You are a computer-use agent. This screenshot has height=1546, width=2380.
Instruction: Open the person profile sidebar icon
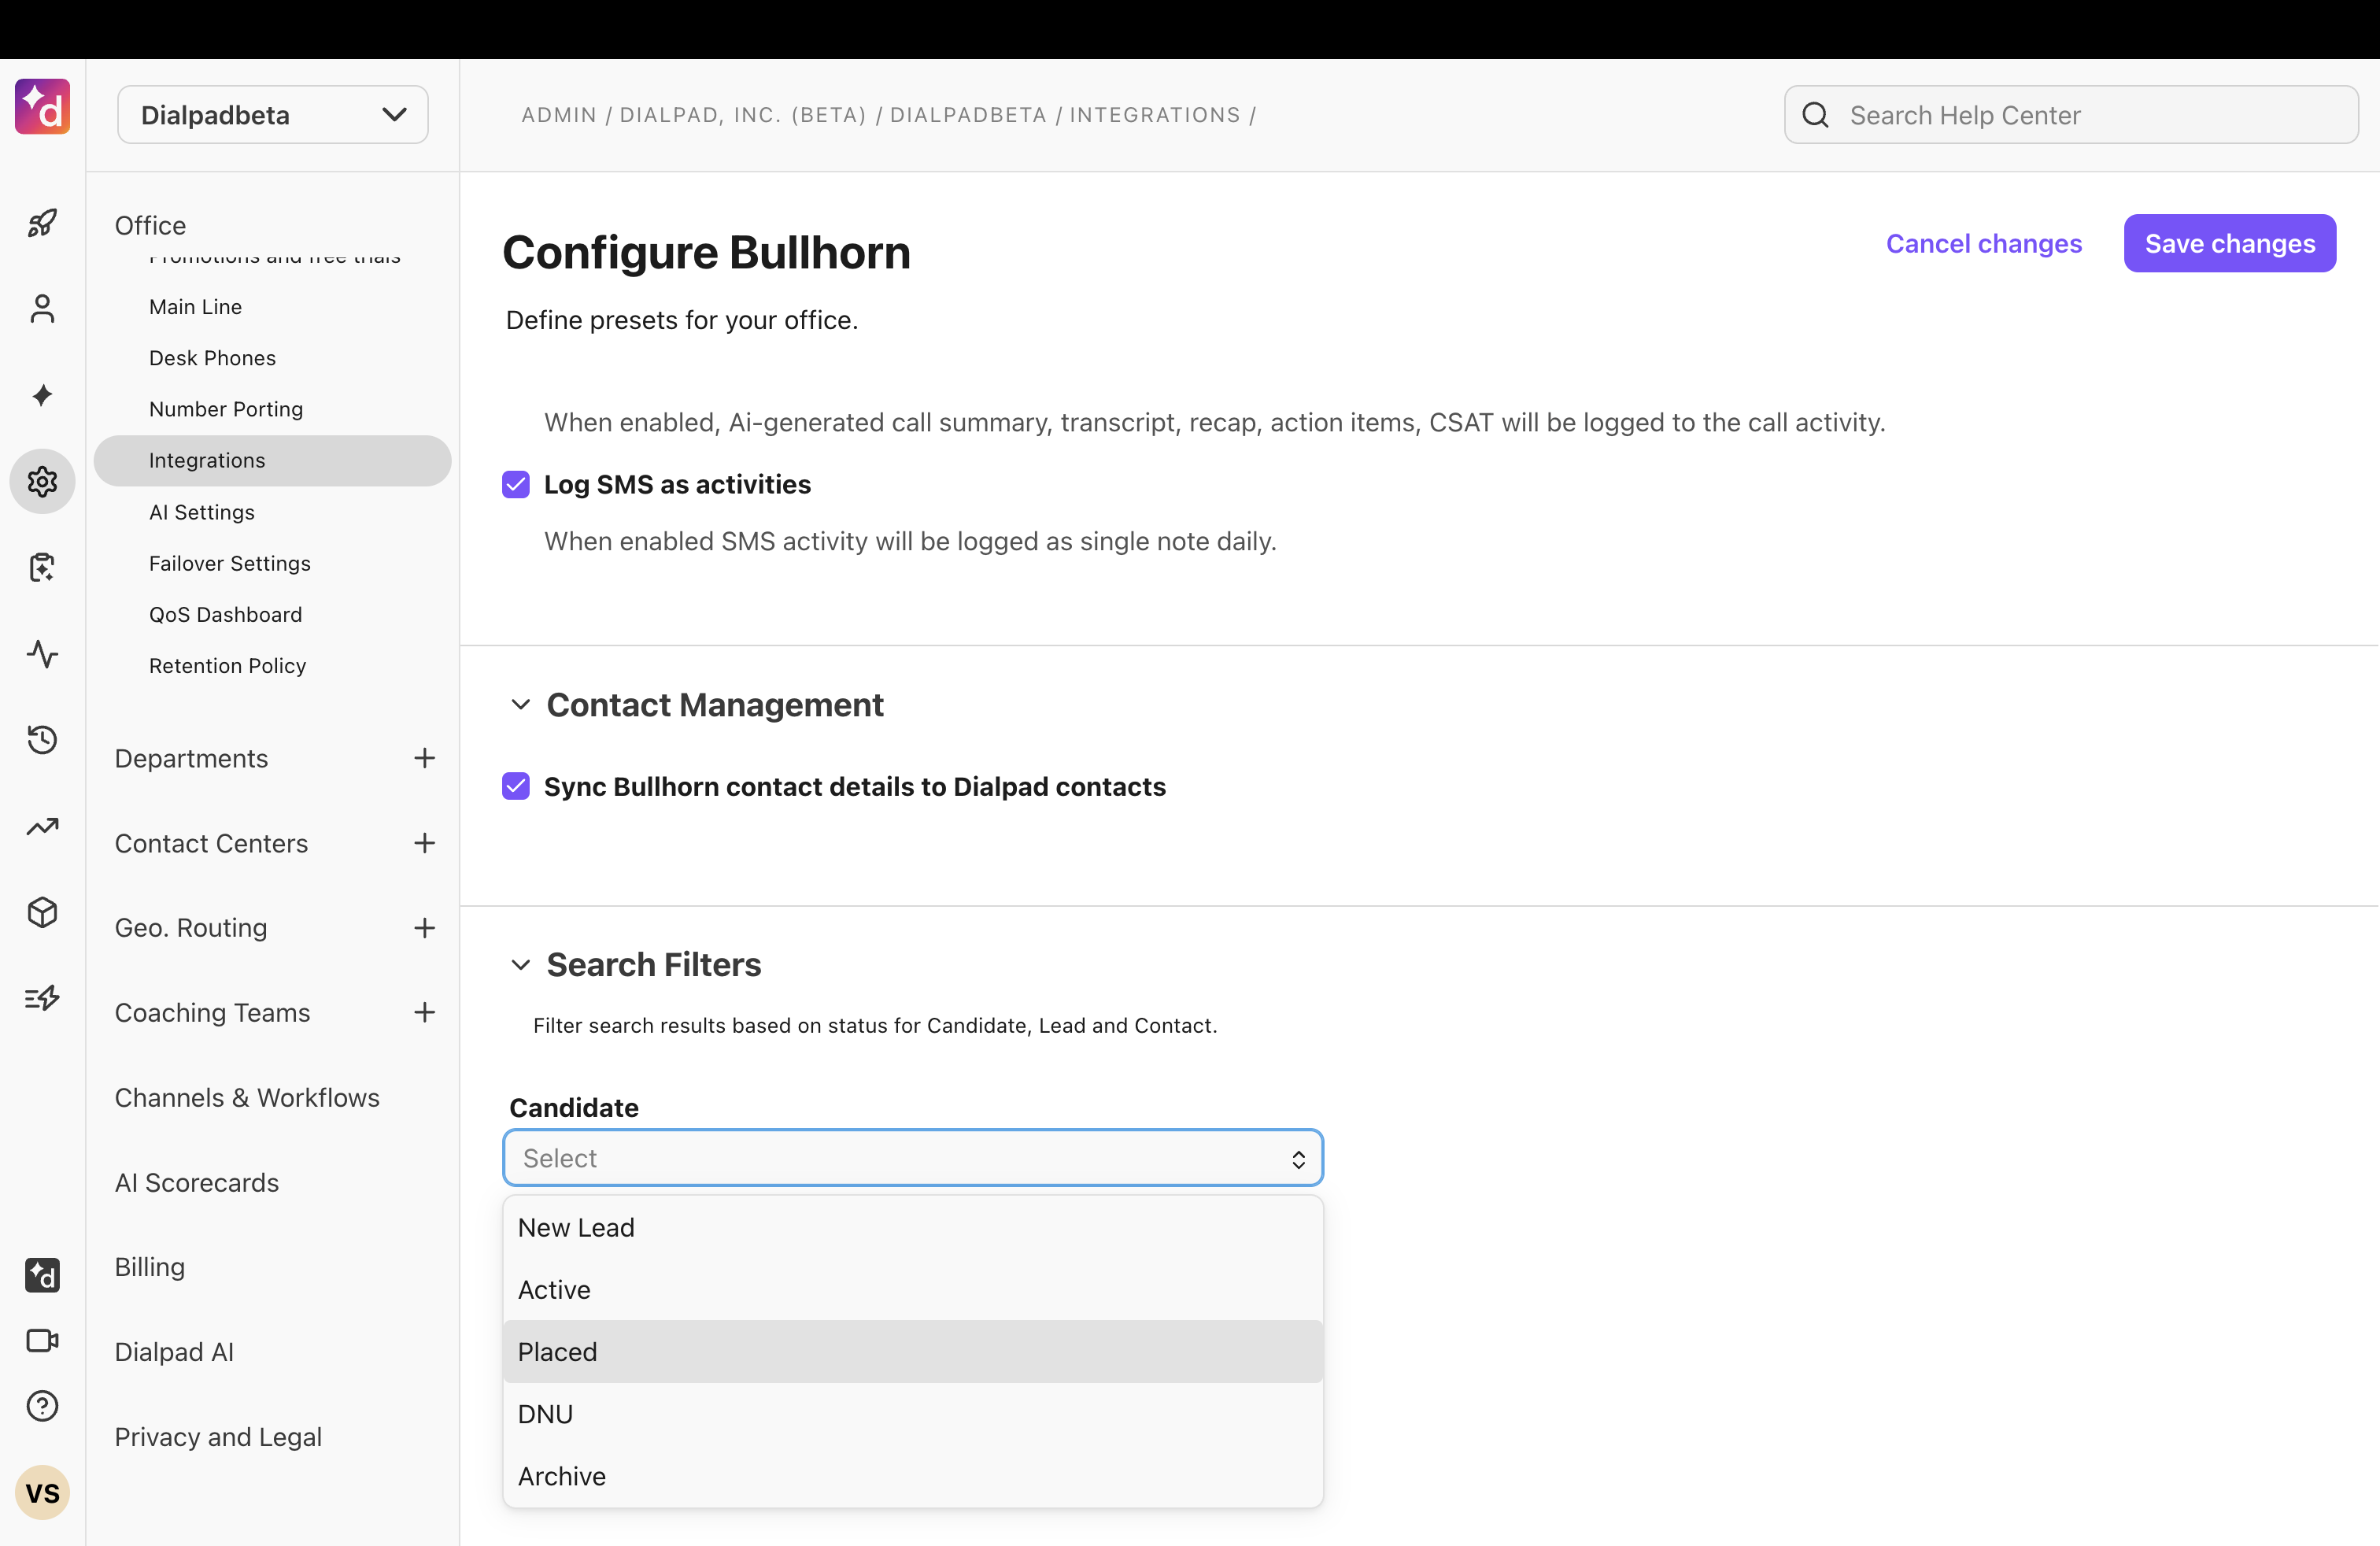tap(42, 309)
